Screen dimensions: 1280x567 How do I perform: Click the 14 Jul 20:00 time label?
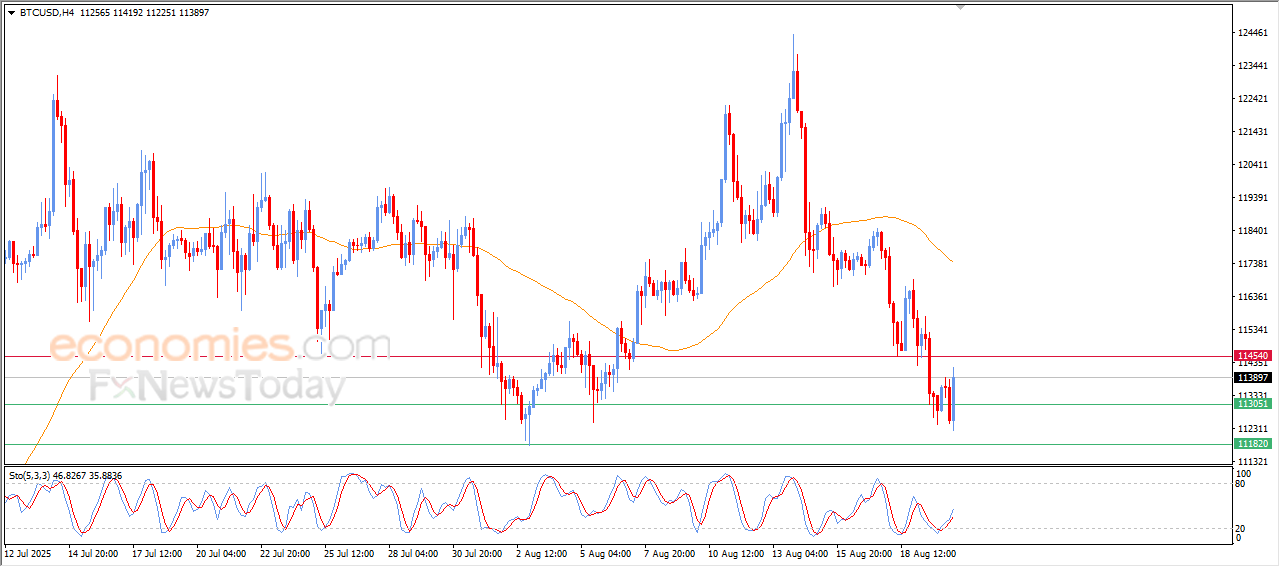pos(93,552)
